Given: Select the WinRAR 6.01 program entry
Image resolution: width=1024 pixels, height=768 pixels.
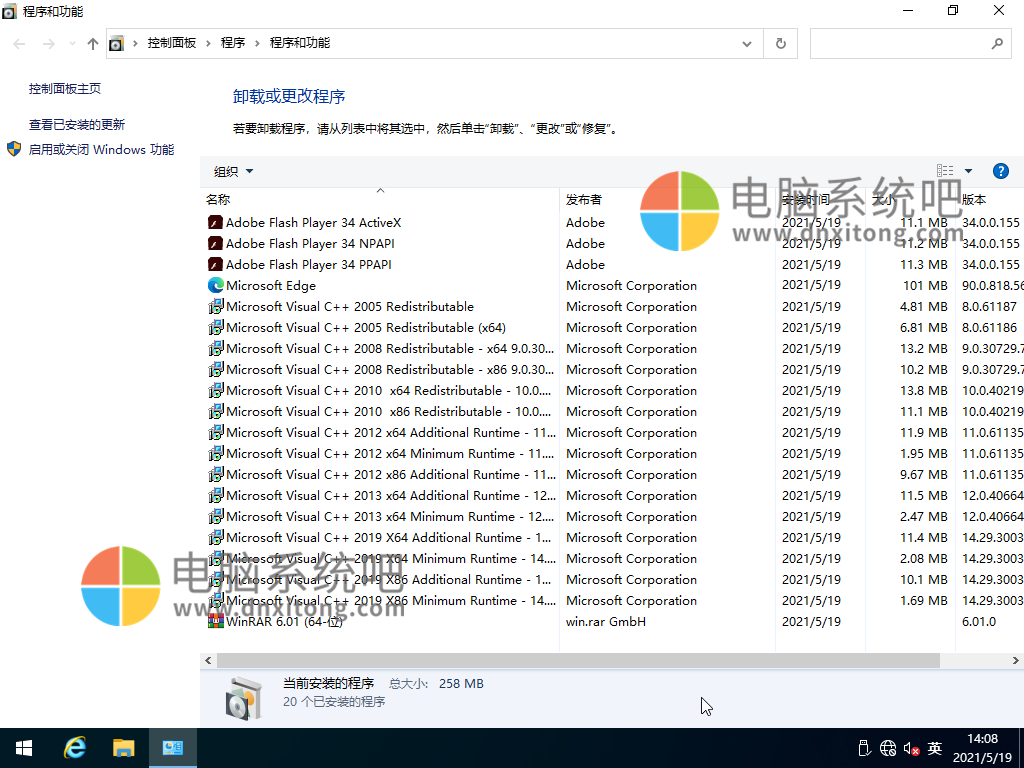Looking at the screenshot, I should (280, 621).
